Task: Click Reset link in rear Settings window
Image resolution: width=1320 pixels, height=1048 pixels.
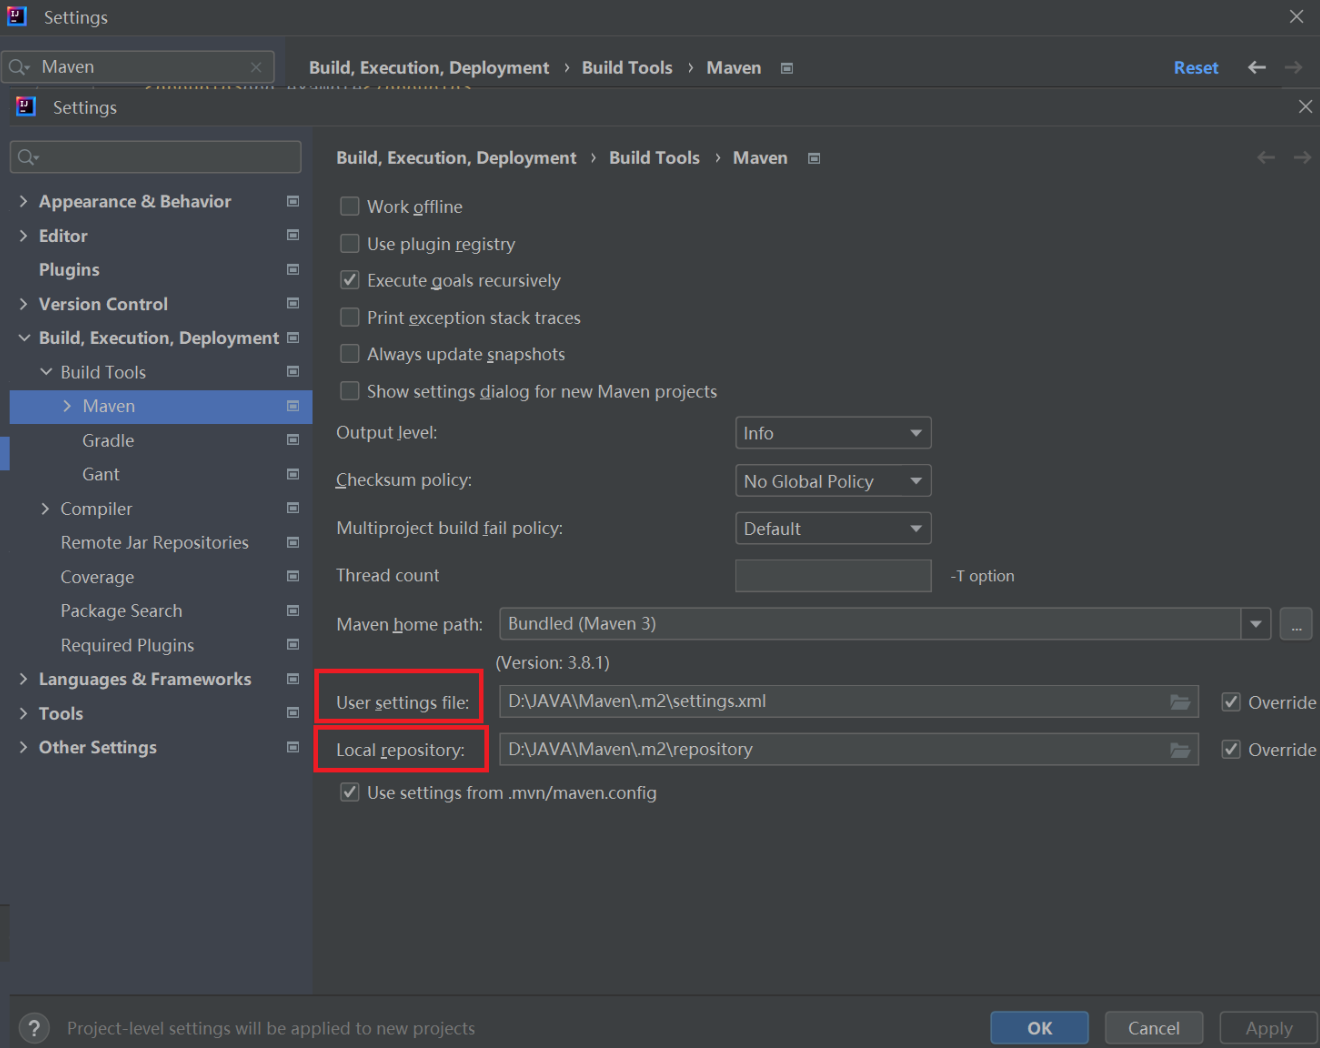Action: 1196,67
